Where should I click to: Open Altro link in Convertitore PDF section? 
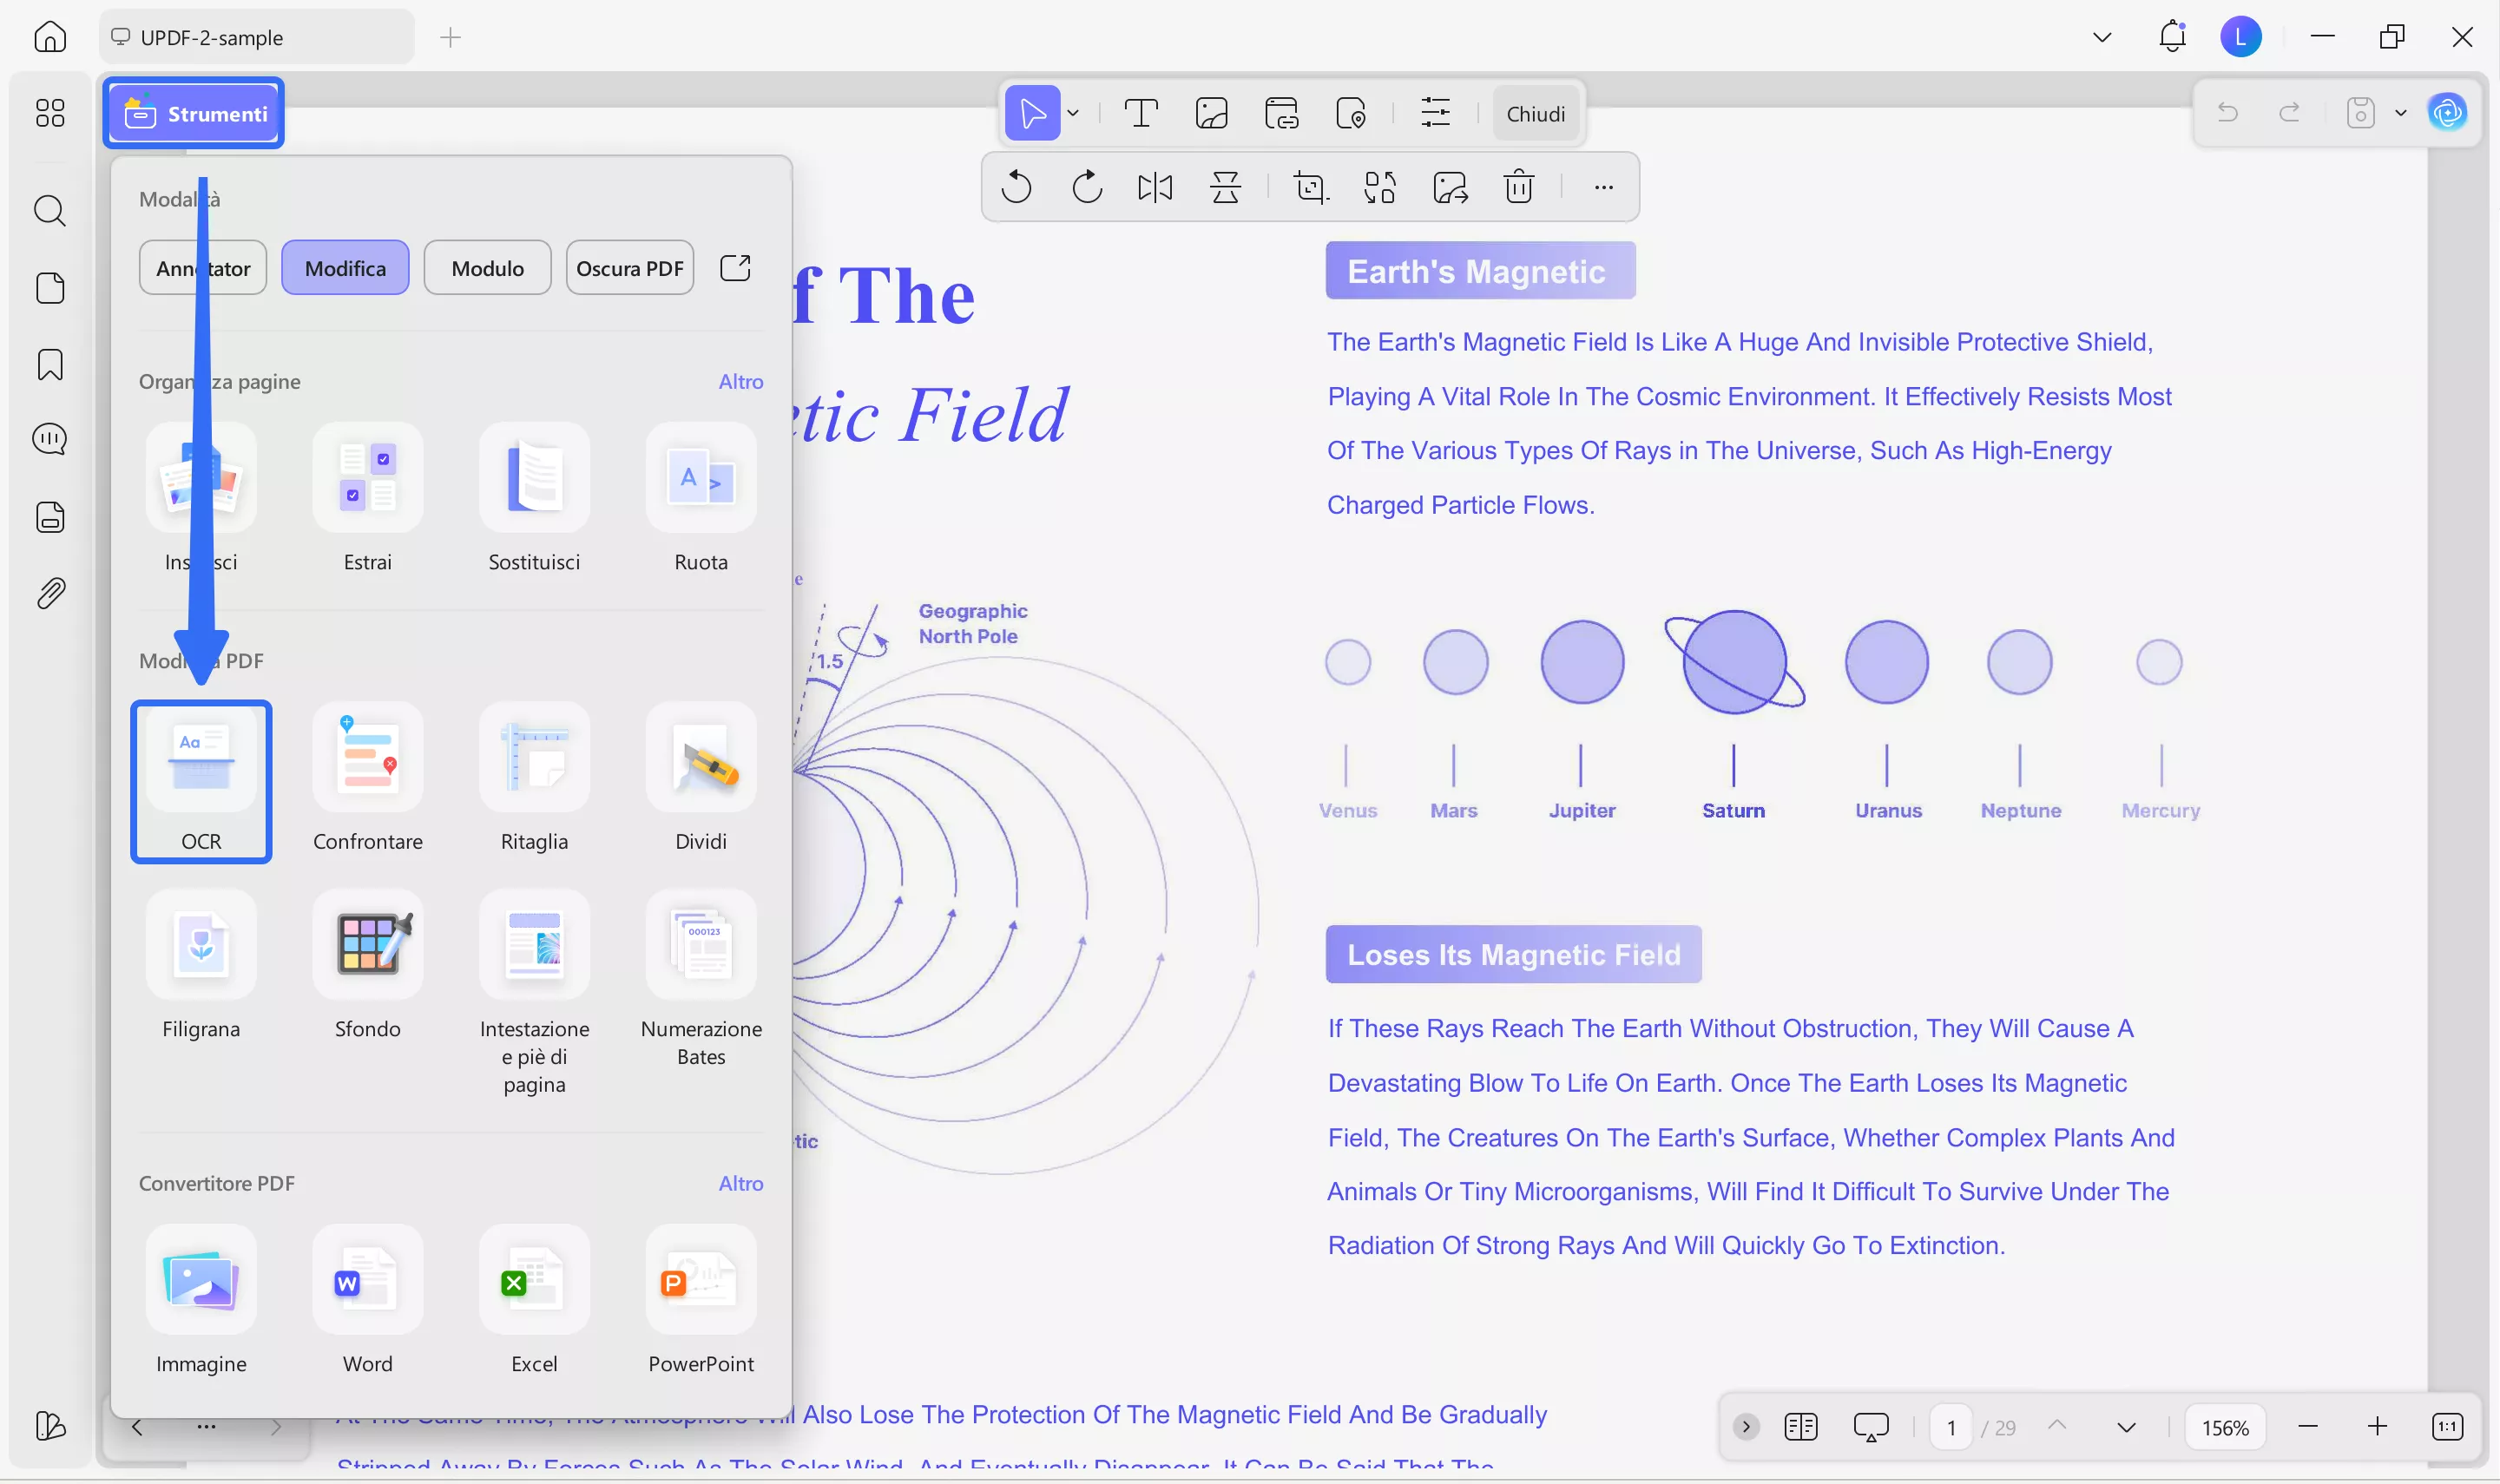pos(740,1183)
